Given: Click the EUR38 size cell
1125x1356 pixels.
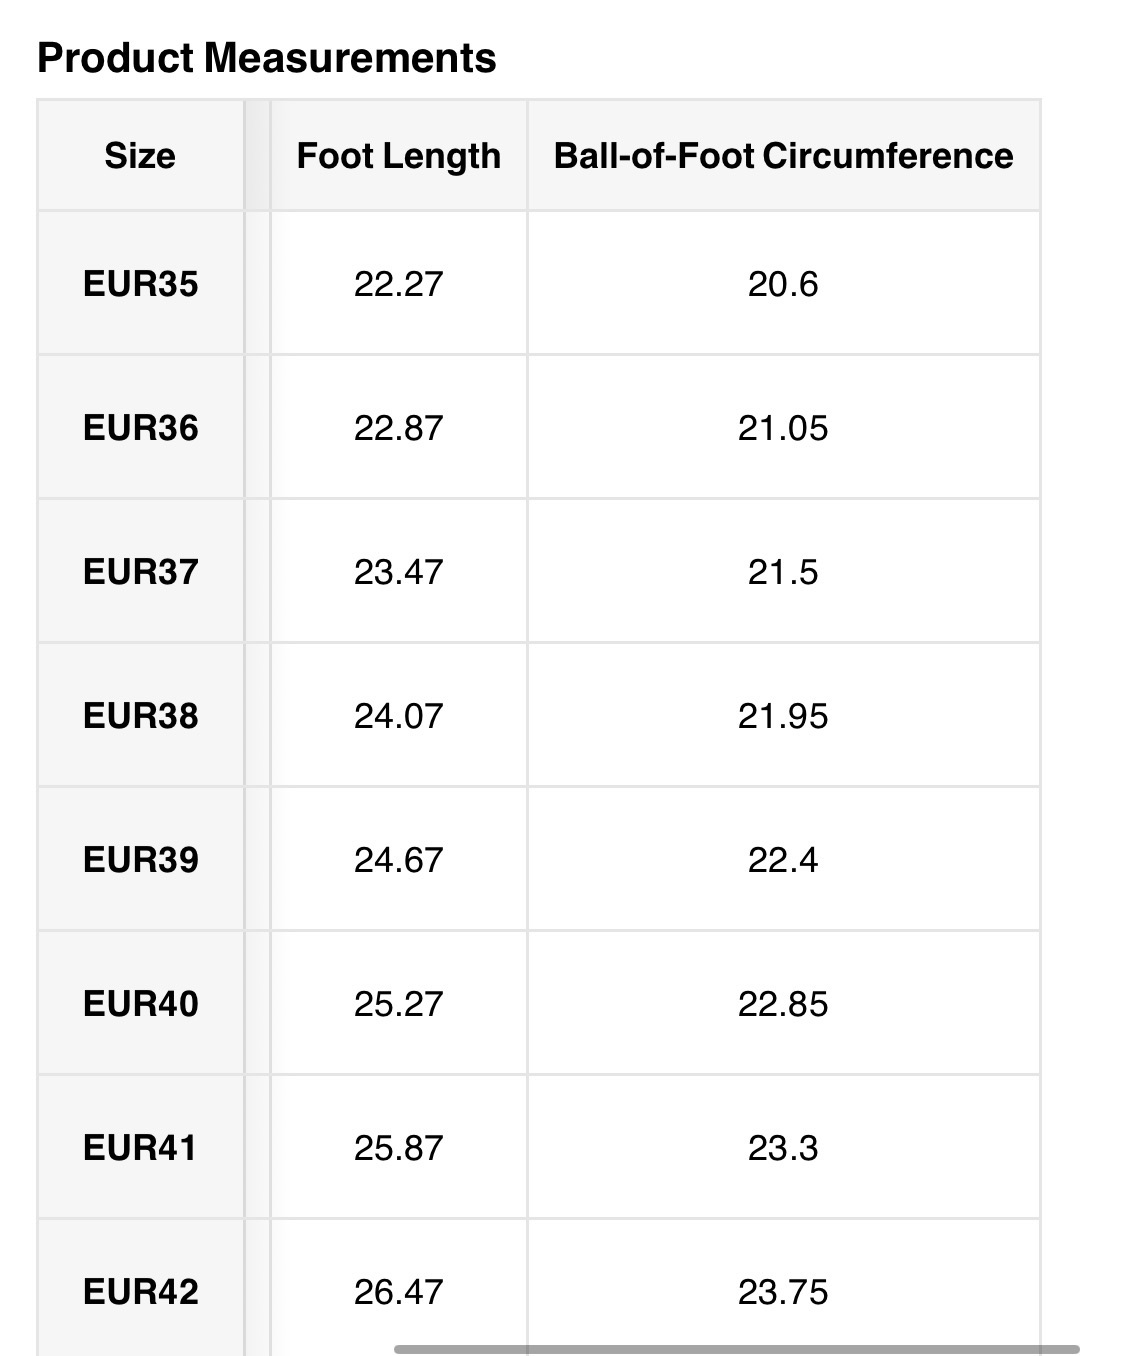Looking at the screenshot, I should pyautogui.click(x=140, y=716).
